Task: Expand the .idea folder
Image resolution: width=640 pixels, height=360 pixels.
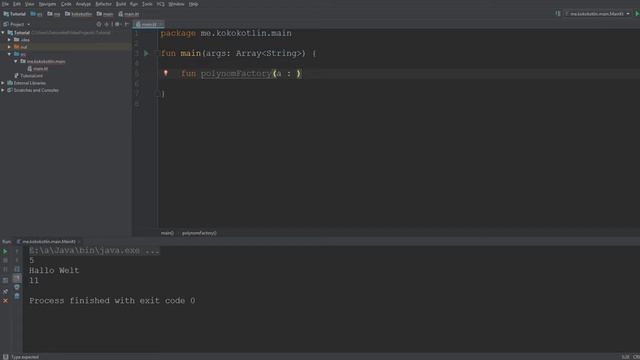Action: click(9, 40)
